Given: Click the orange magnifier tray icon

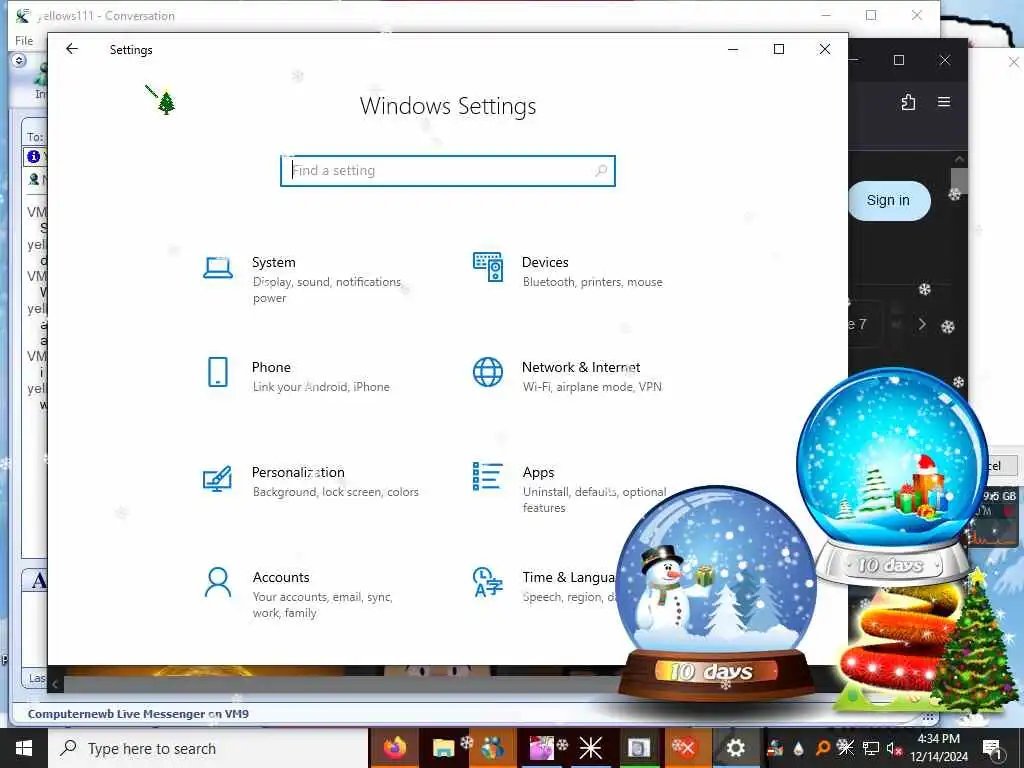Looking at the screenshot, I should click(x=823, y=748).
